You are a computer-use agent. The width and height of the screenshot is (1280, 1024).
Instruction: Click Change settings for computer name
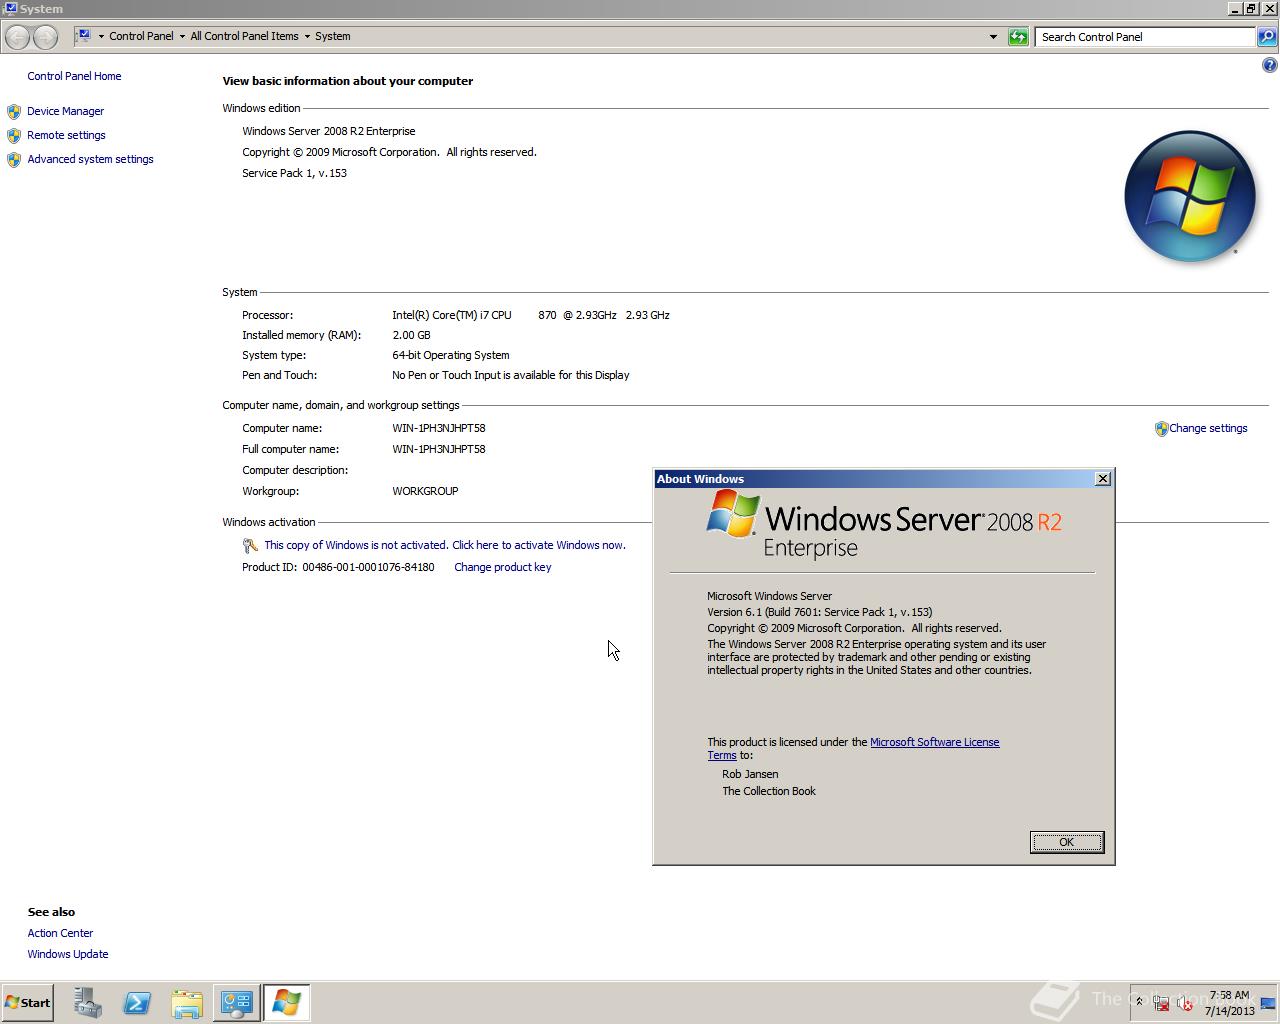[x=1208, y=428]
